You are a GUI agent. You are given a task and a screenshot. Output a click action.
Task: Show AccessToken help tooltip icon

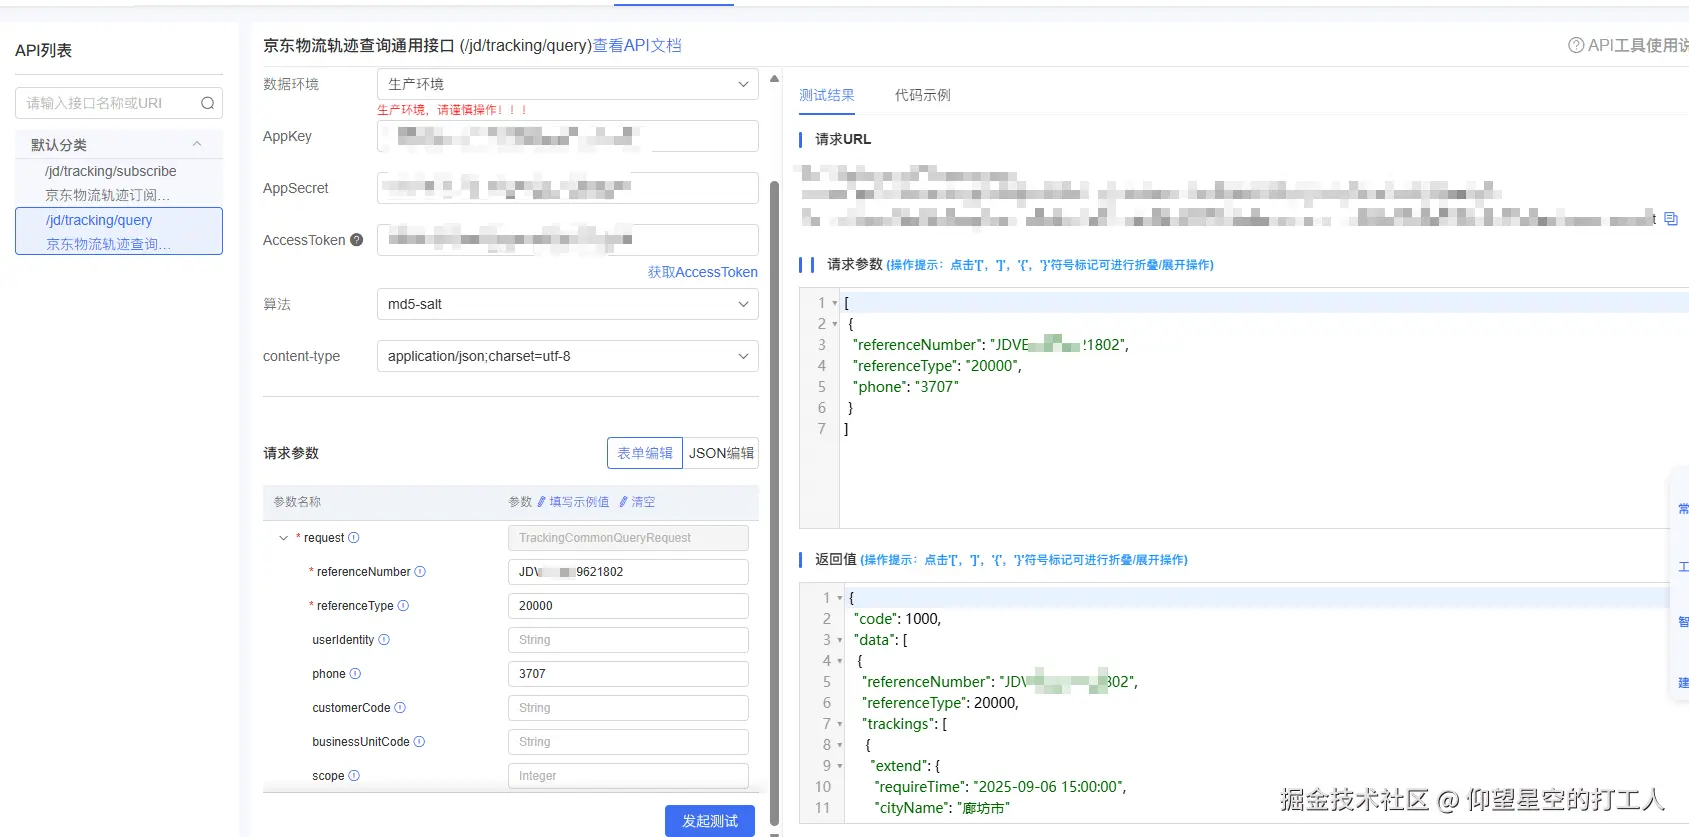pos(356,240)
